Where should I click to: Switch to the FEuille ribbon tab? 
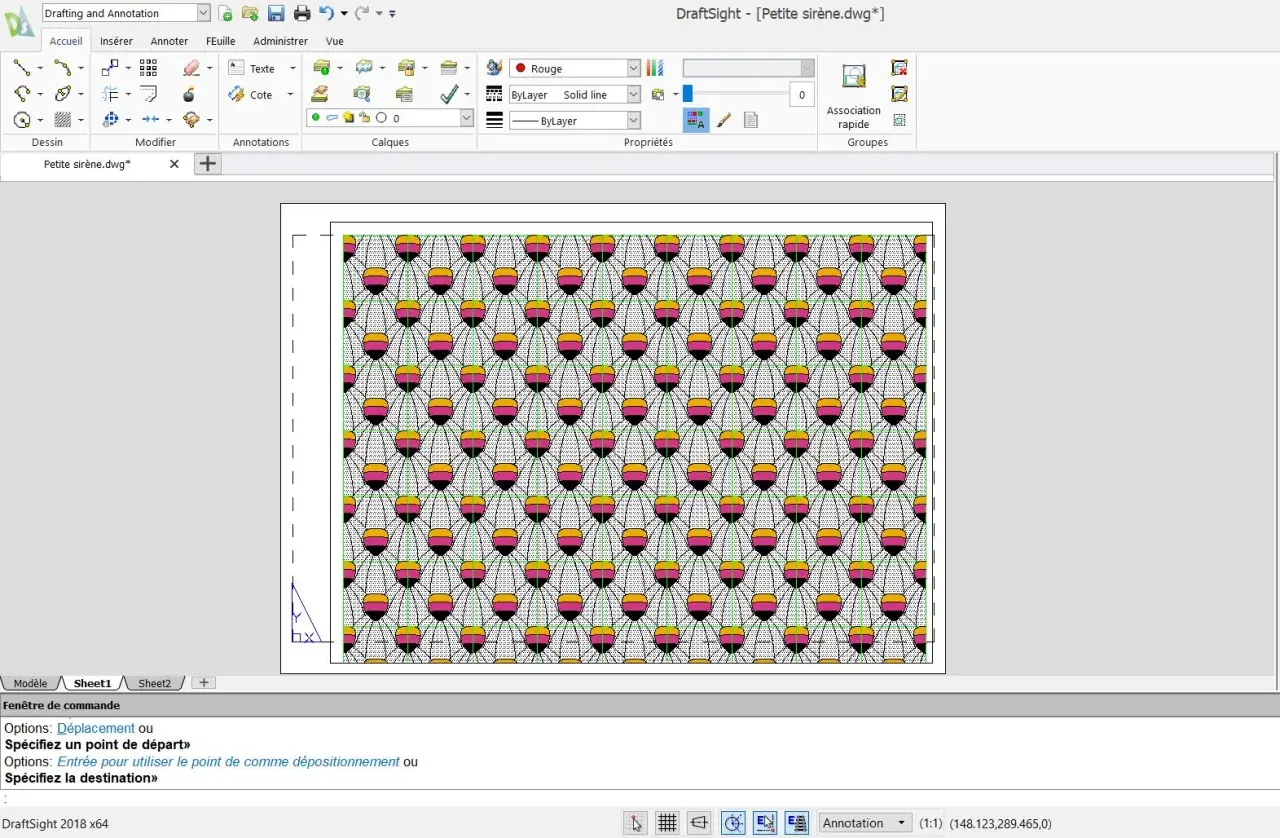coord(220,41)
